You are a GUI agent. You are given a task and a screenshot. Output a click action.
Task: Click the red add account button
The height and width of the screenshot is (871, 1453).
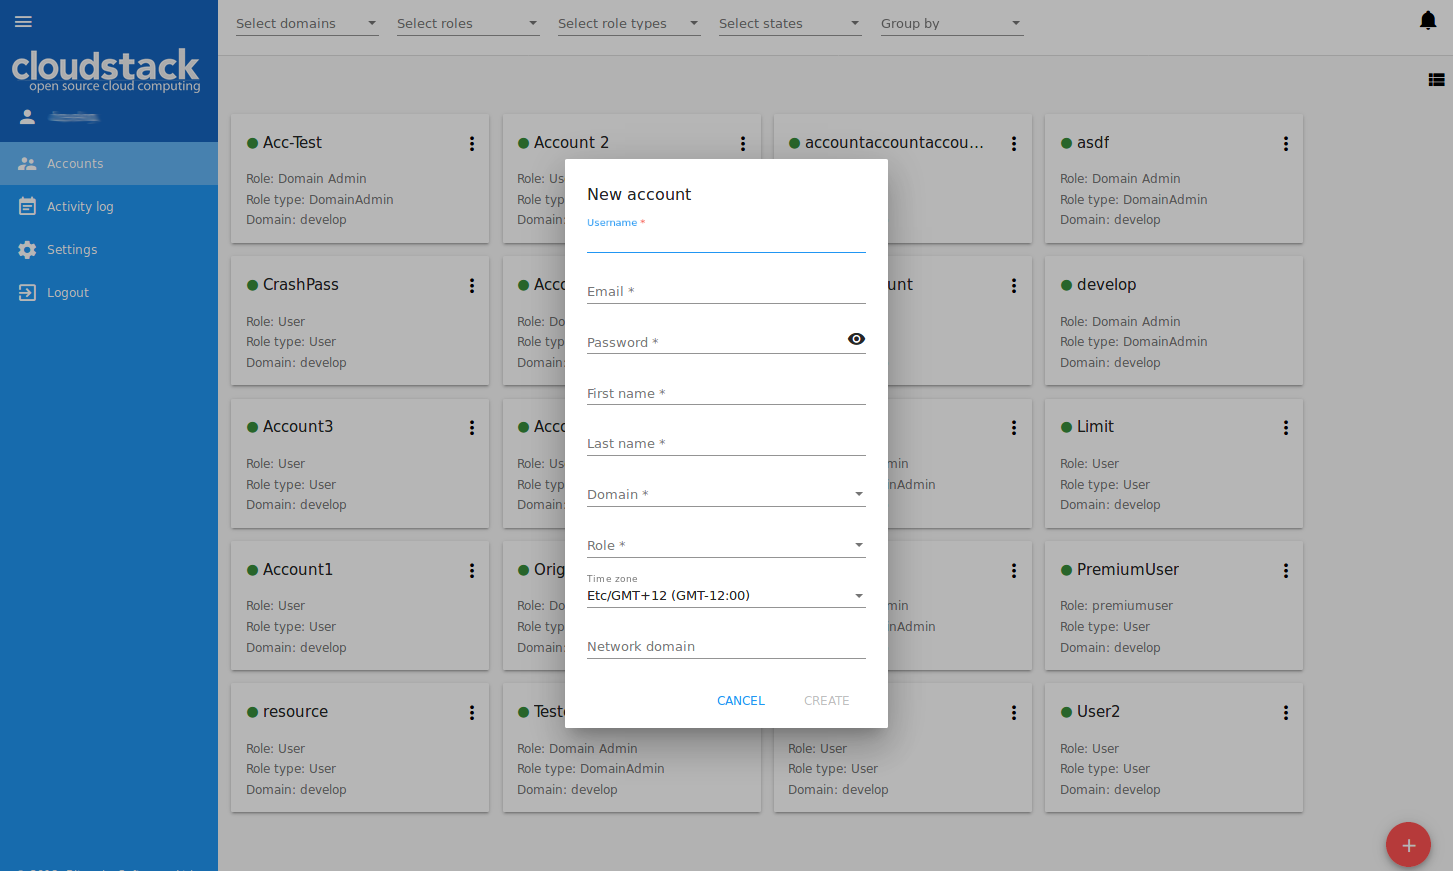click(x=1408, y=845)
